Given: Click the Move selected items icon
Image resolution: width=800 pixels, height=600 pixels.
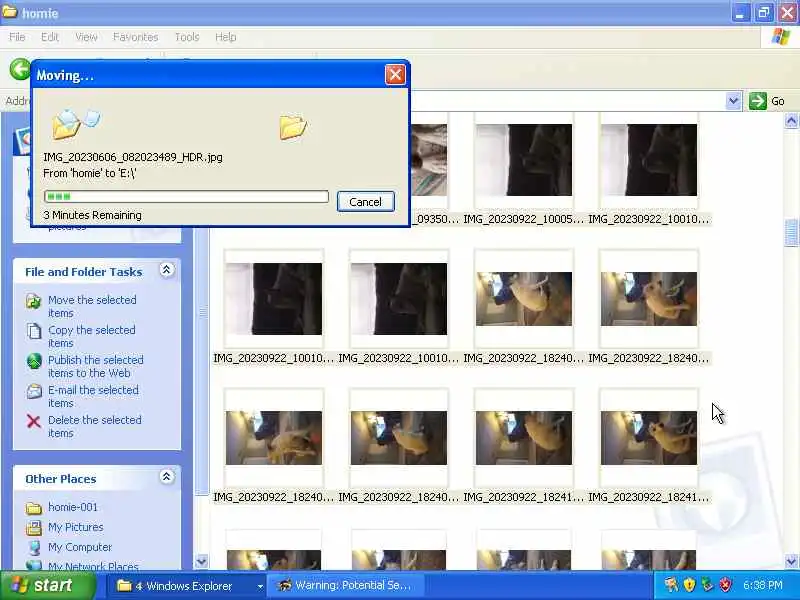Looking at the screenshot, I should [x=34, y=301].
